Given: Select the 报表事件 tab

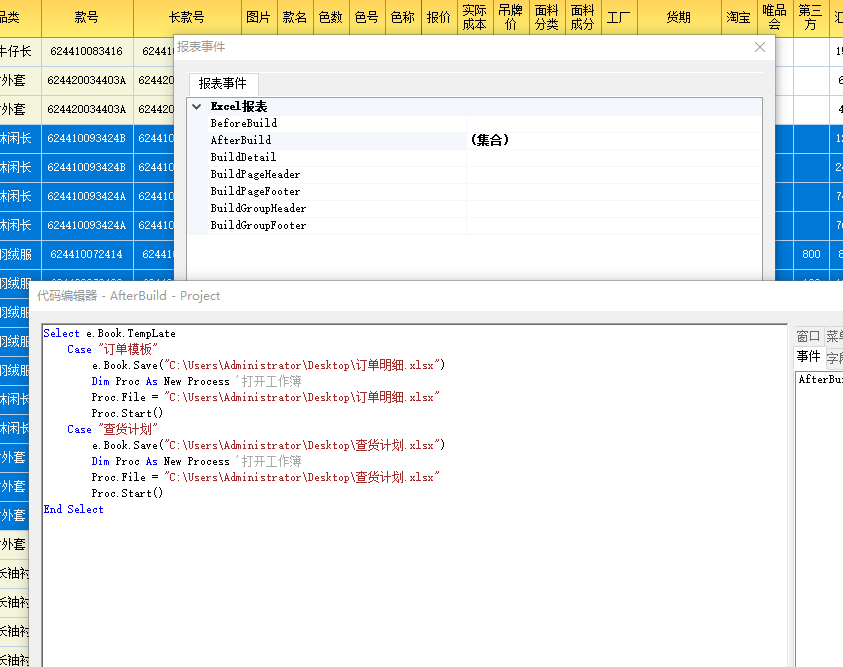Looking at the screenshot, I should coord(223,84).
